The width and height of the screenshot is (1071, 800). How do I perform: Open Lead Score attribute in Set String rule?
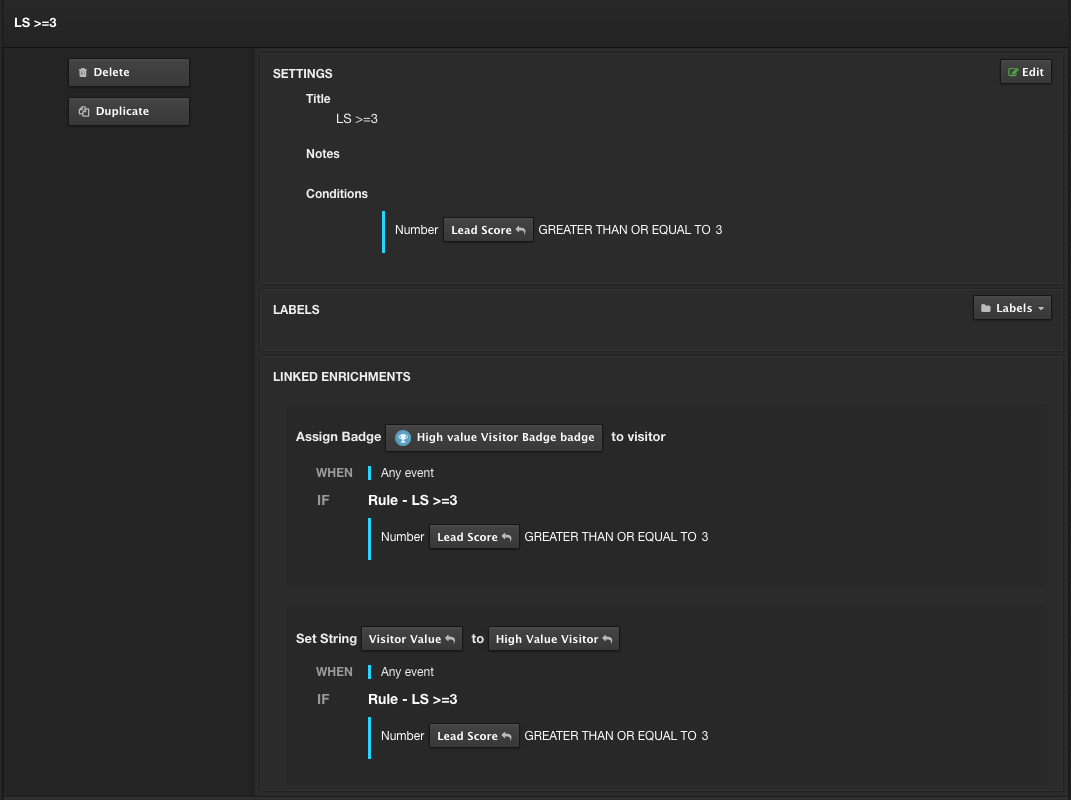(x=474, y=736)
